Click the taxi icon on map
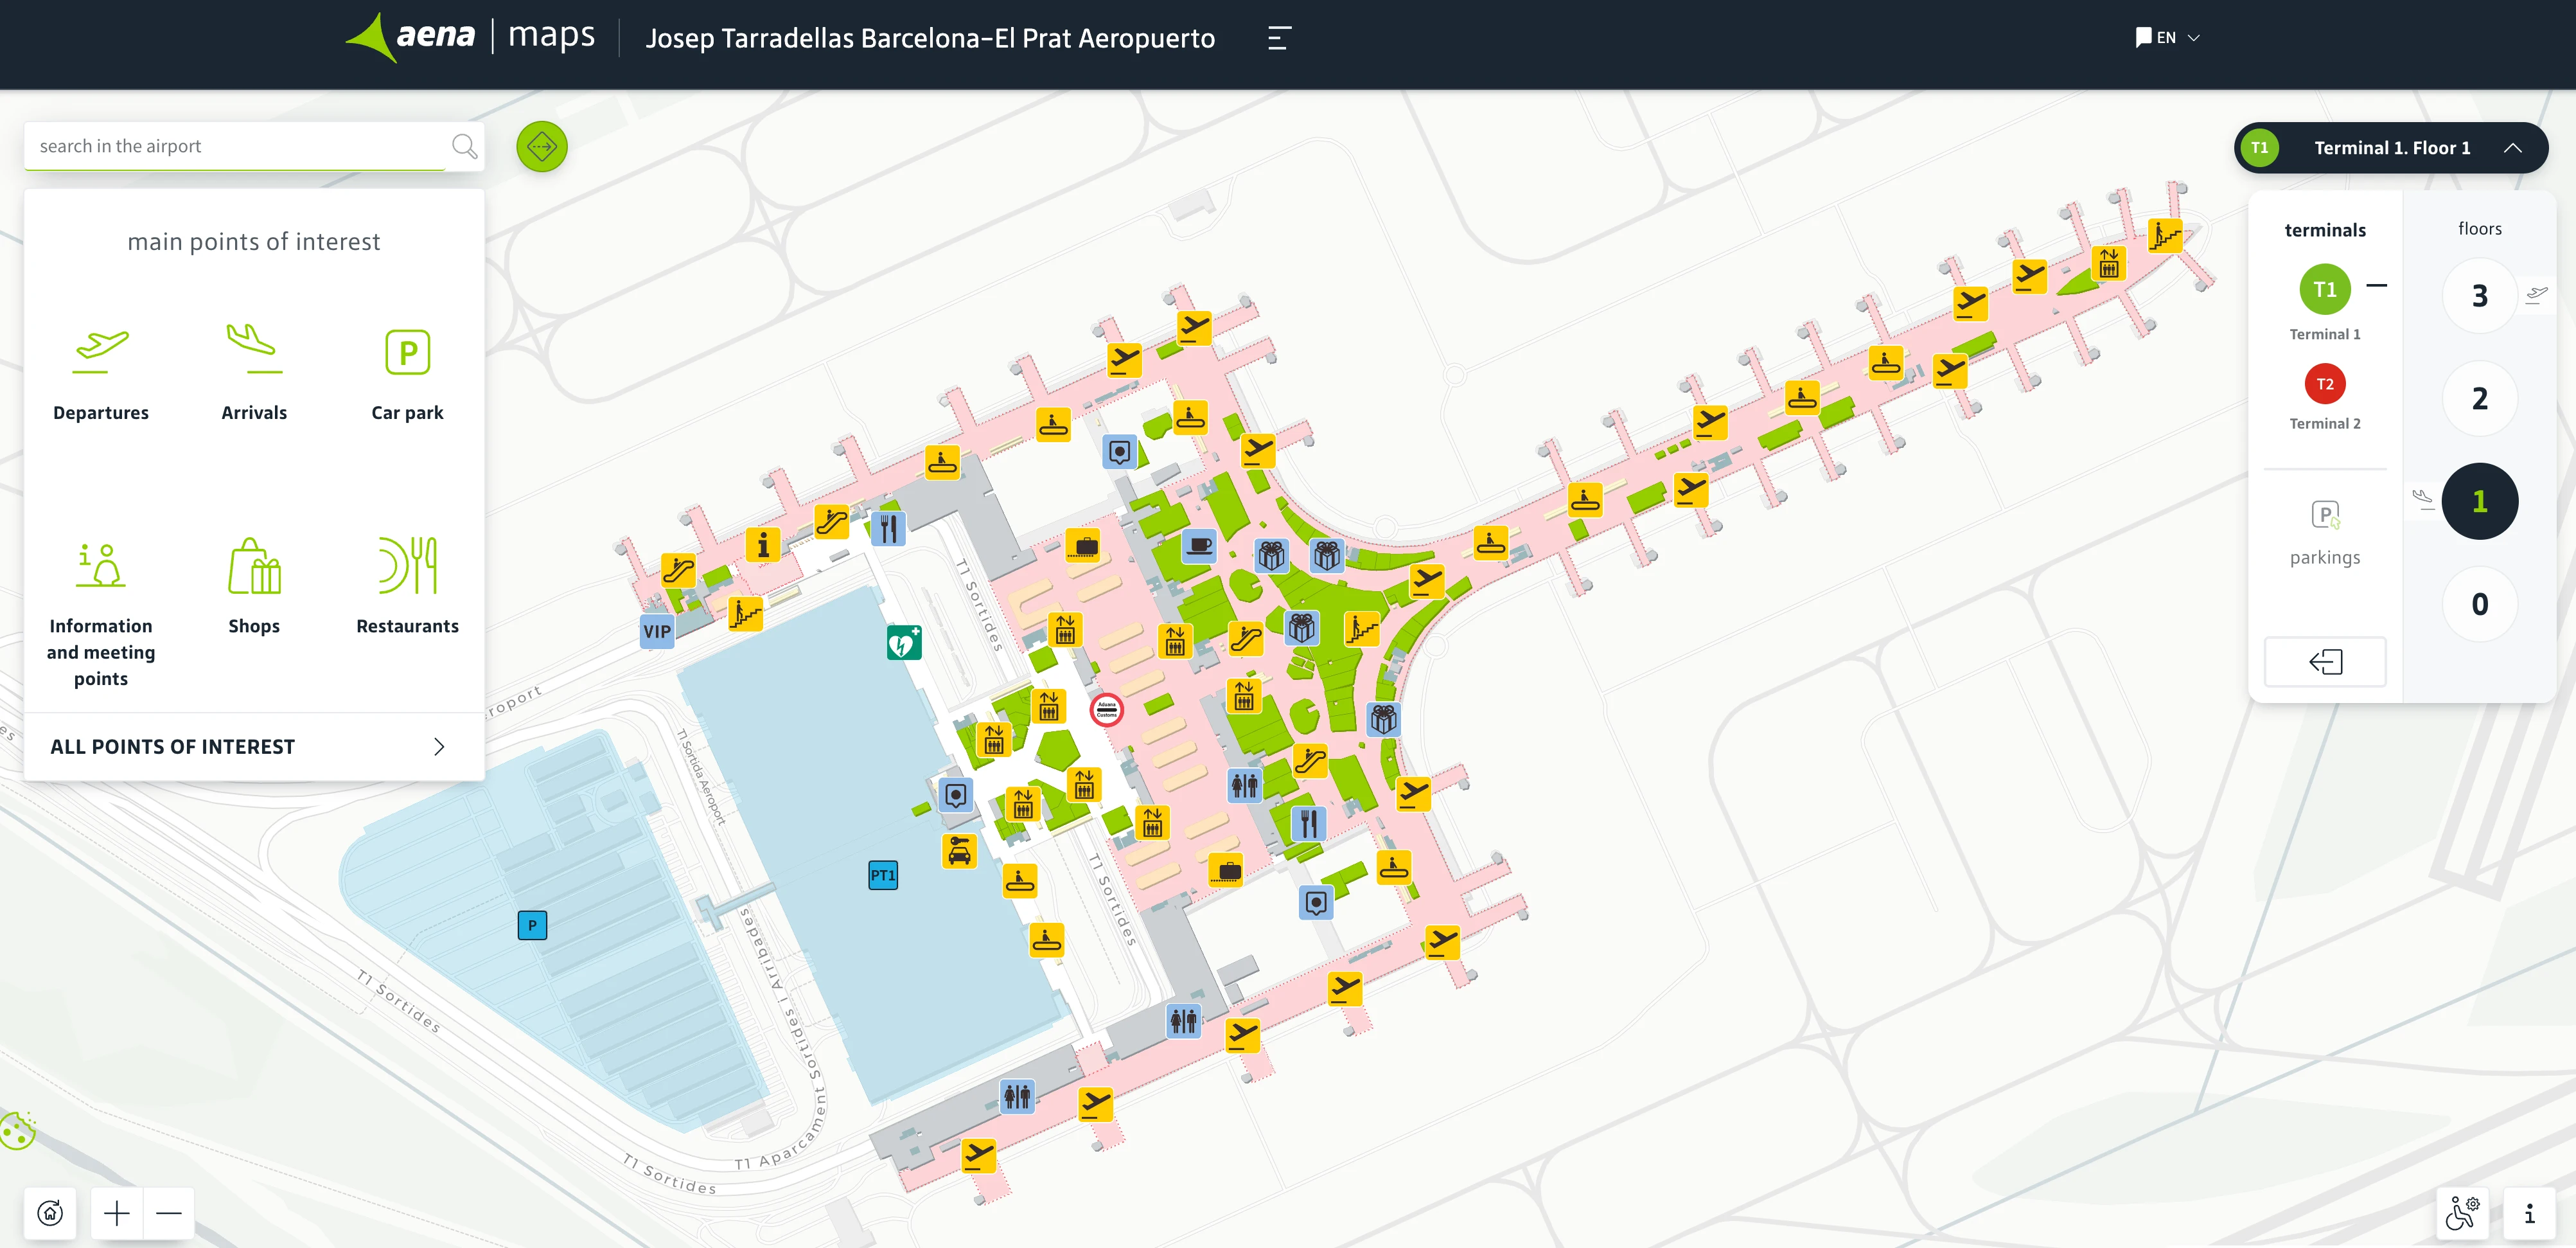Image resolution: width=2576 pixels, height=1248 pixels. tap(959, 851)
